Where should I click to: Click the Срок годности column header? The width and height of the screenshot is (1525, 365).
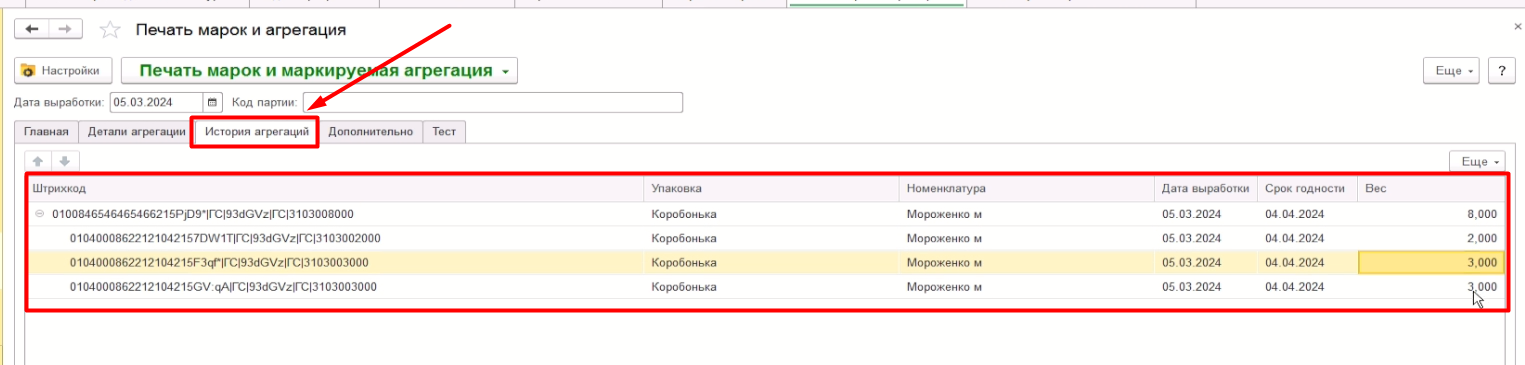point(1307,188)
